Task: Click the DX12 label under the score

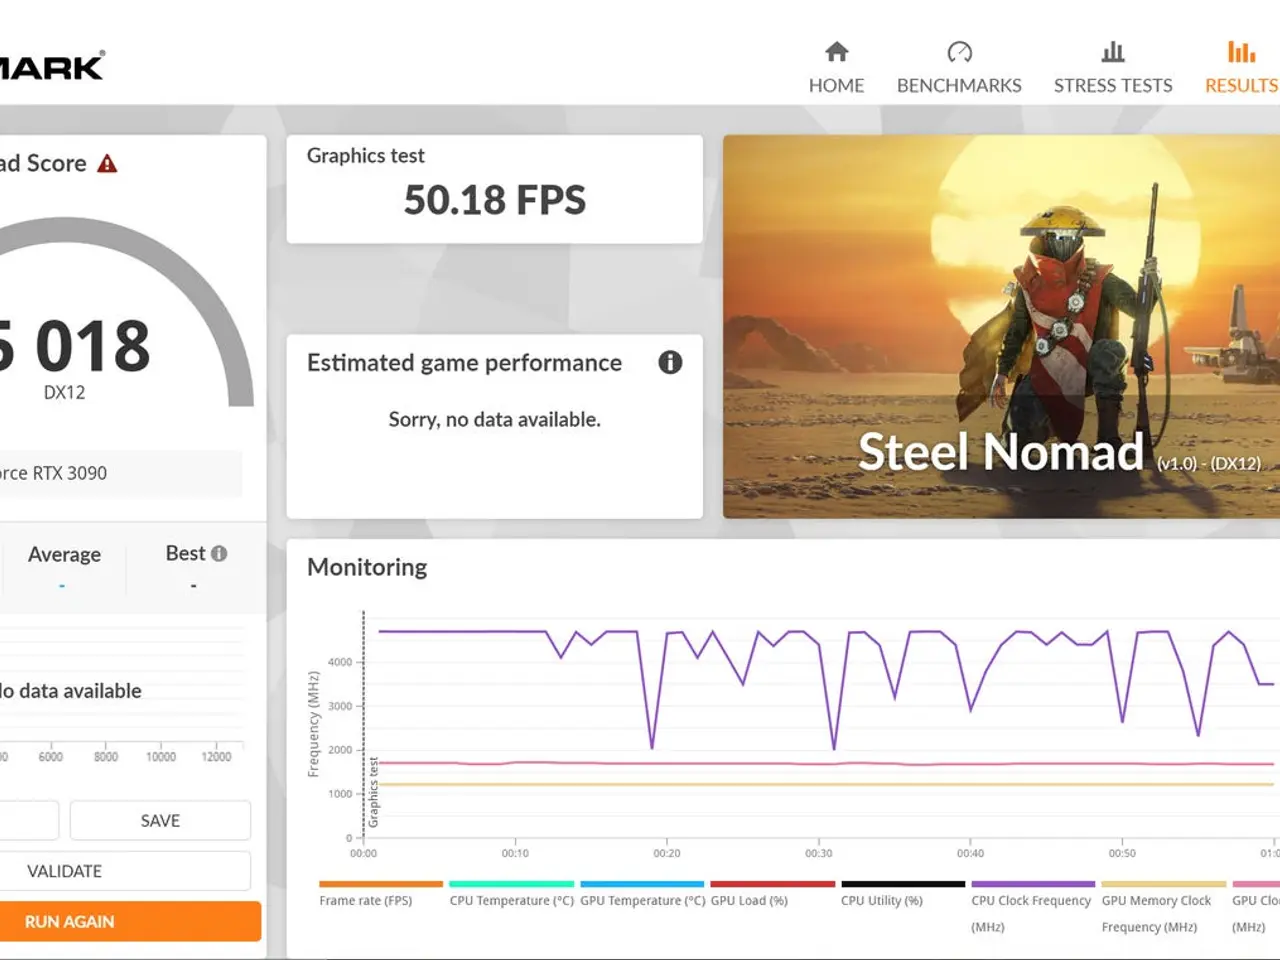Action: click(64, 392)
